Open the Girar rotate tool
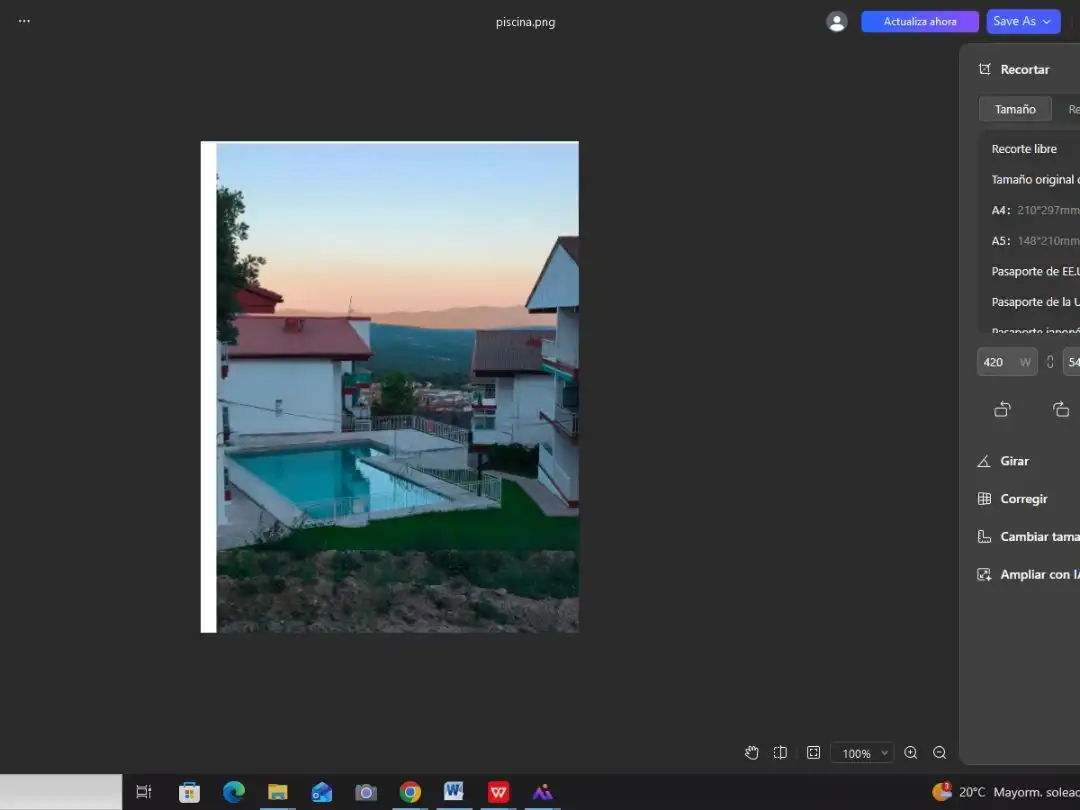Viewport: 1080px width, 810px height. [x=1004, y=461]
